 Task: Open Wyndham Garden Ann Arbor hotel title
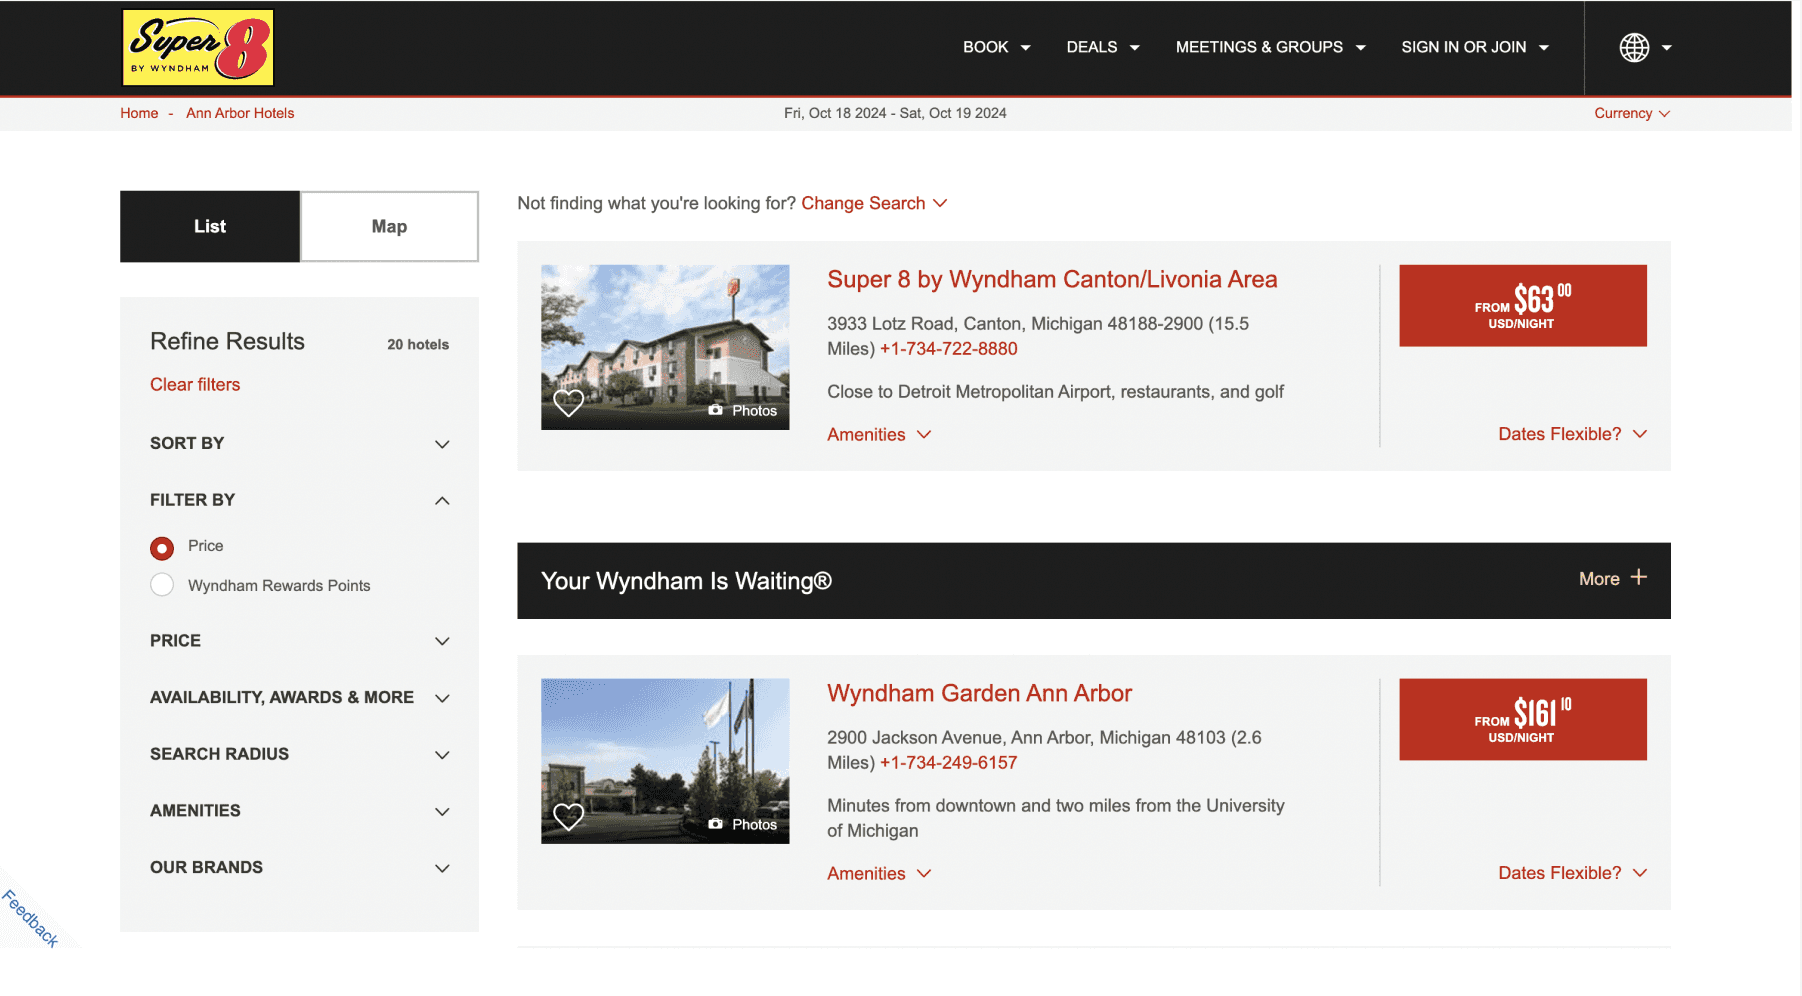[979, 693]
